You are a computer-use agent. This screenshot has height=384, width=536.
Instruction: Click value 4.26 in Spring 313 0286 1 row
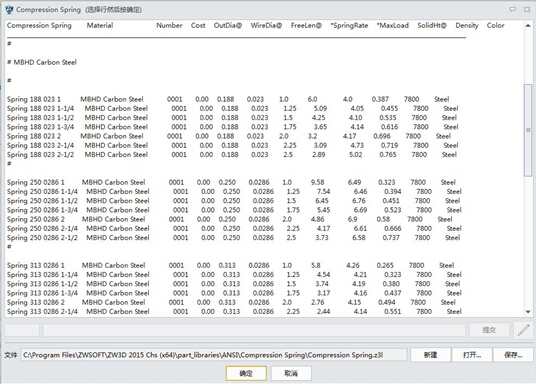click(353, 265)
